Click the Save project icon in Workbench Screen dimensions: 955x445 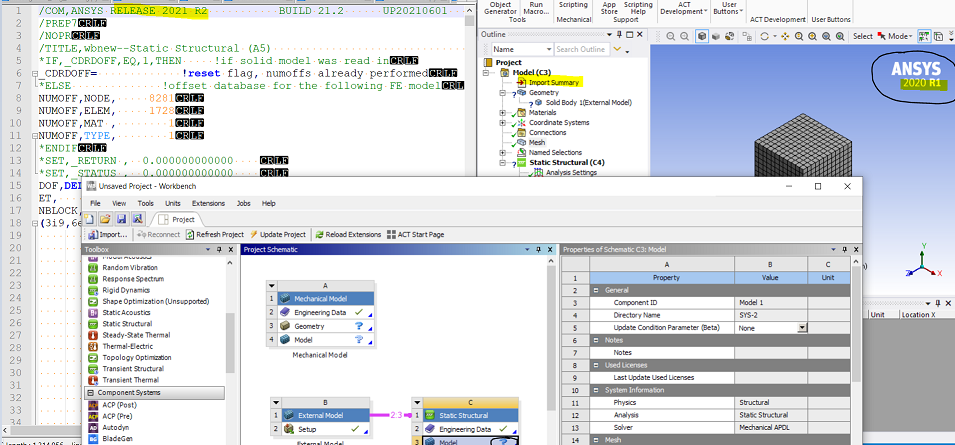(119, 218)
